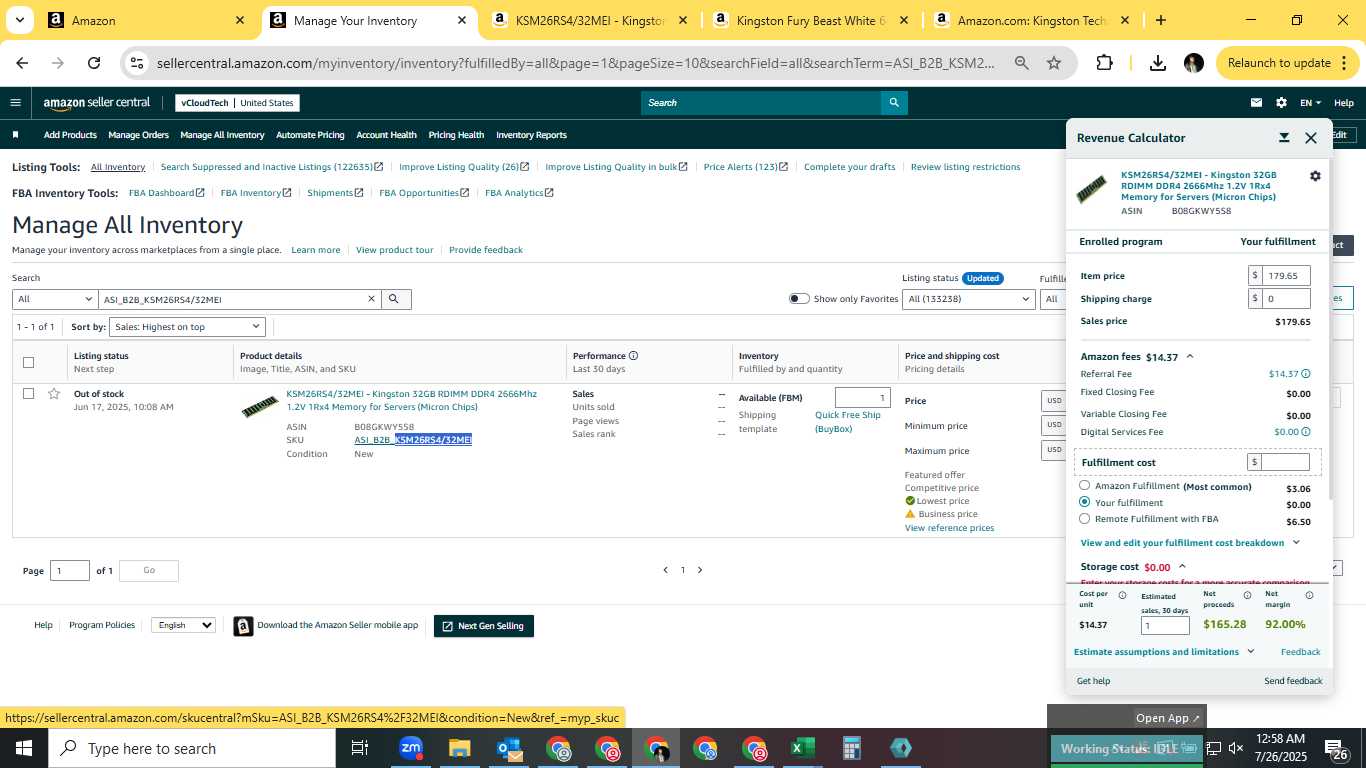The image size is (1366, 768).
Task: Select Amazon Fulfillment radio option
Action: (1085, 485)
